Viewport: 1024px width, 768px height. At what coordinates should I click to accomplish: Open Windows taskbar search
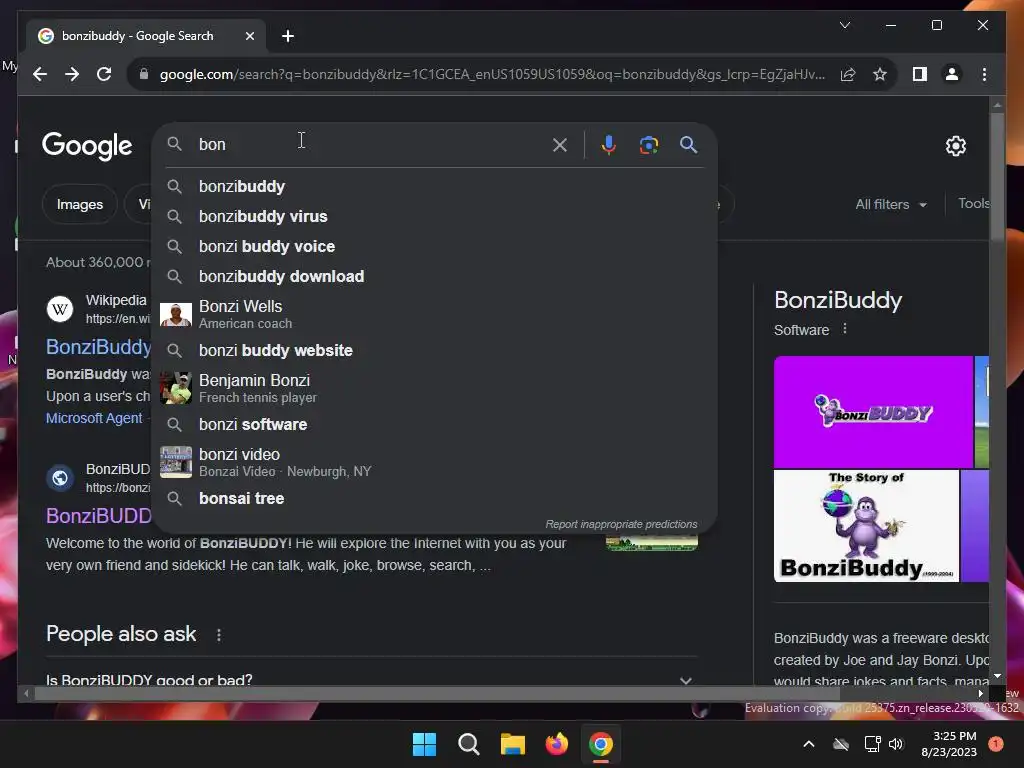point(468,744)
